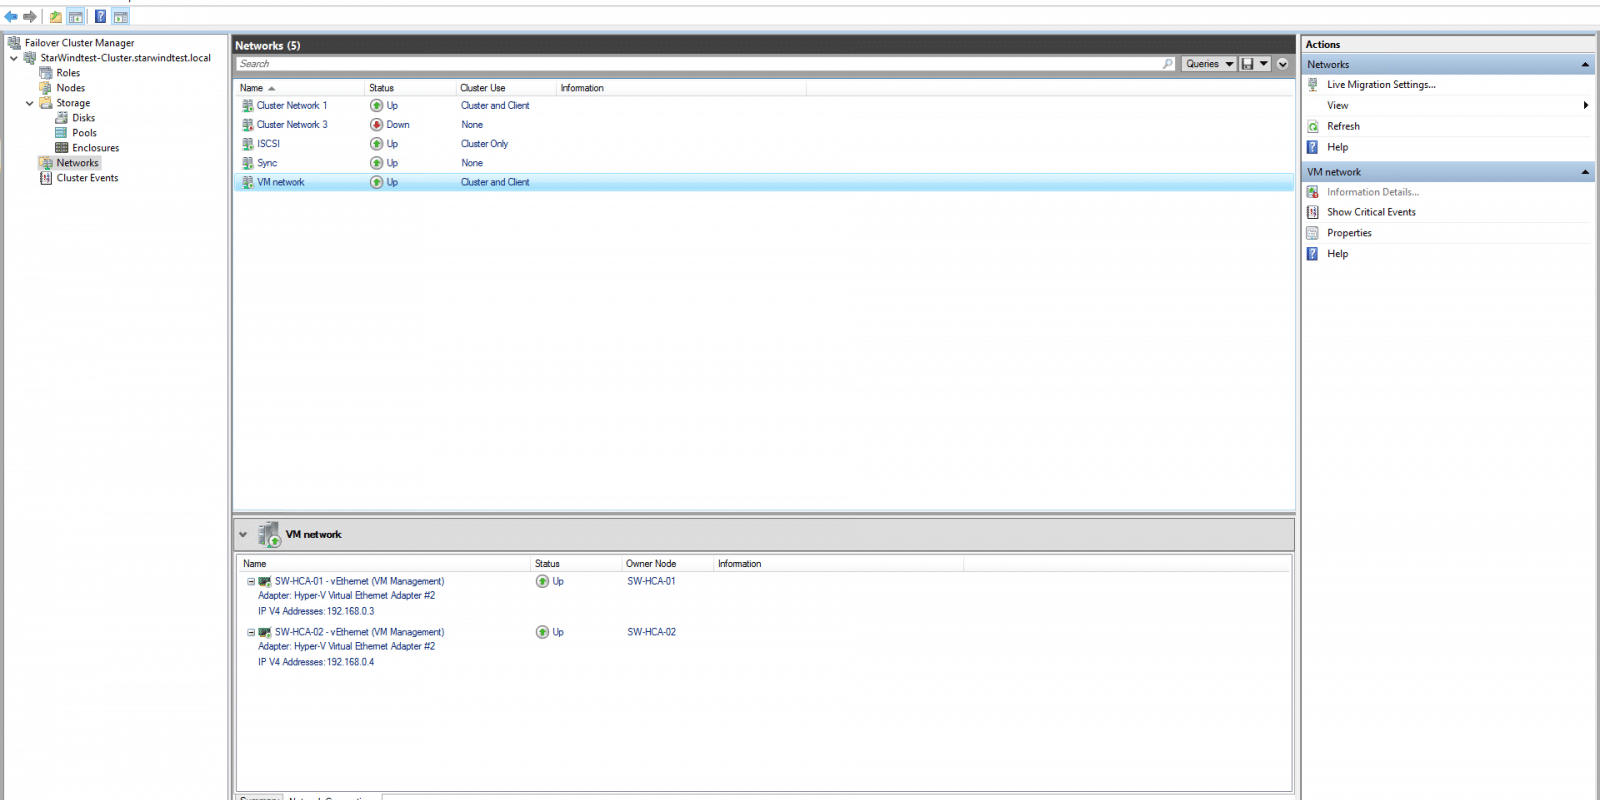Open Disks under Storage

83,118
